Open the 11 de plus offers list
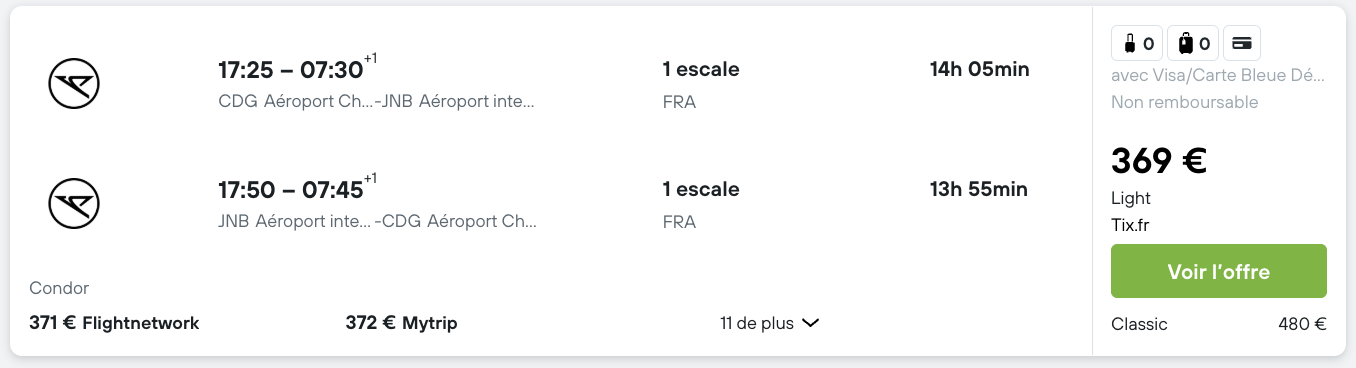 [770, 323]
